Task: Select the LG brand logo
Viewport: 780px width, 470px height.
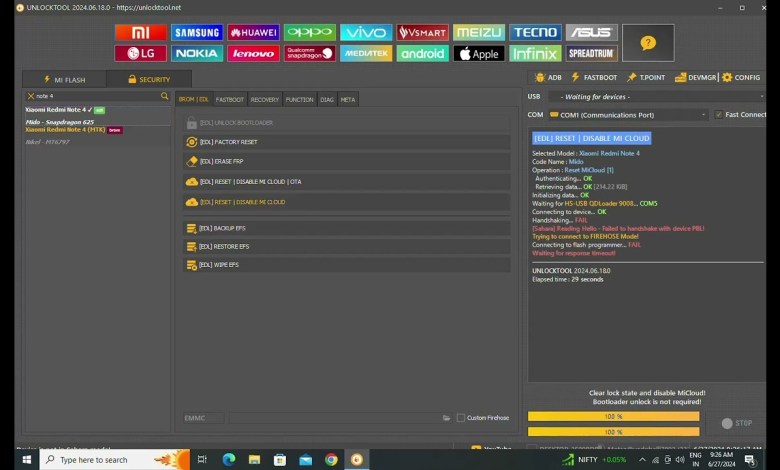Action: (x=141, y=53)
